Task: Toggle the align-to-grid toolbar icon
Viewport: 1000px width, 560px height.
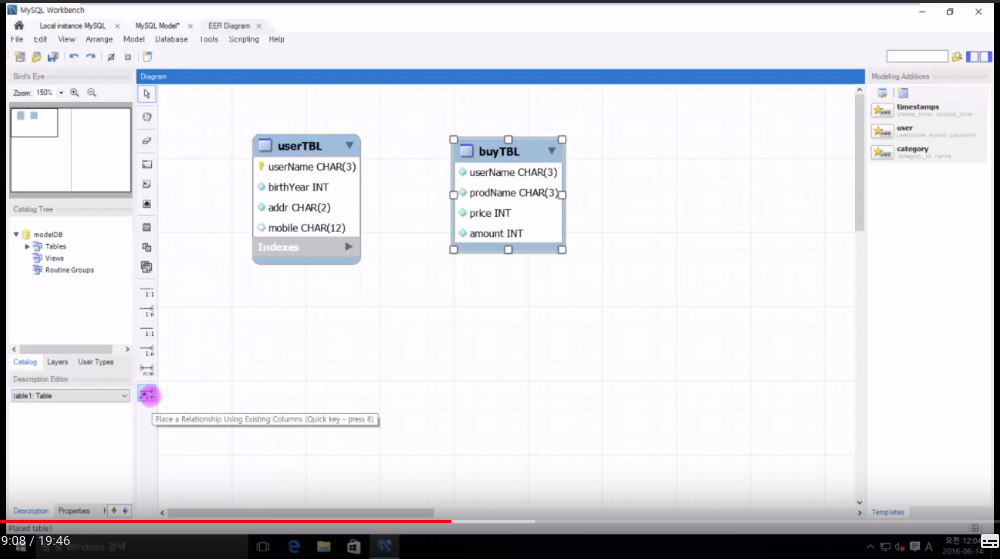Action: pyautogui.click(x=128, y=57)
